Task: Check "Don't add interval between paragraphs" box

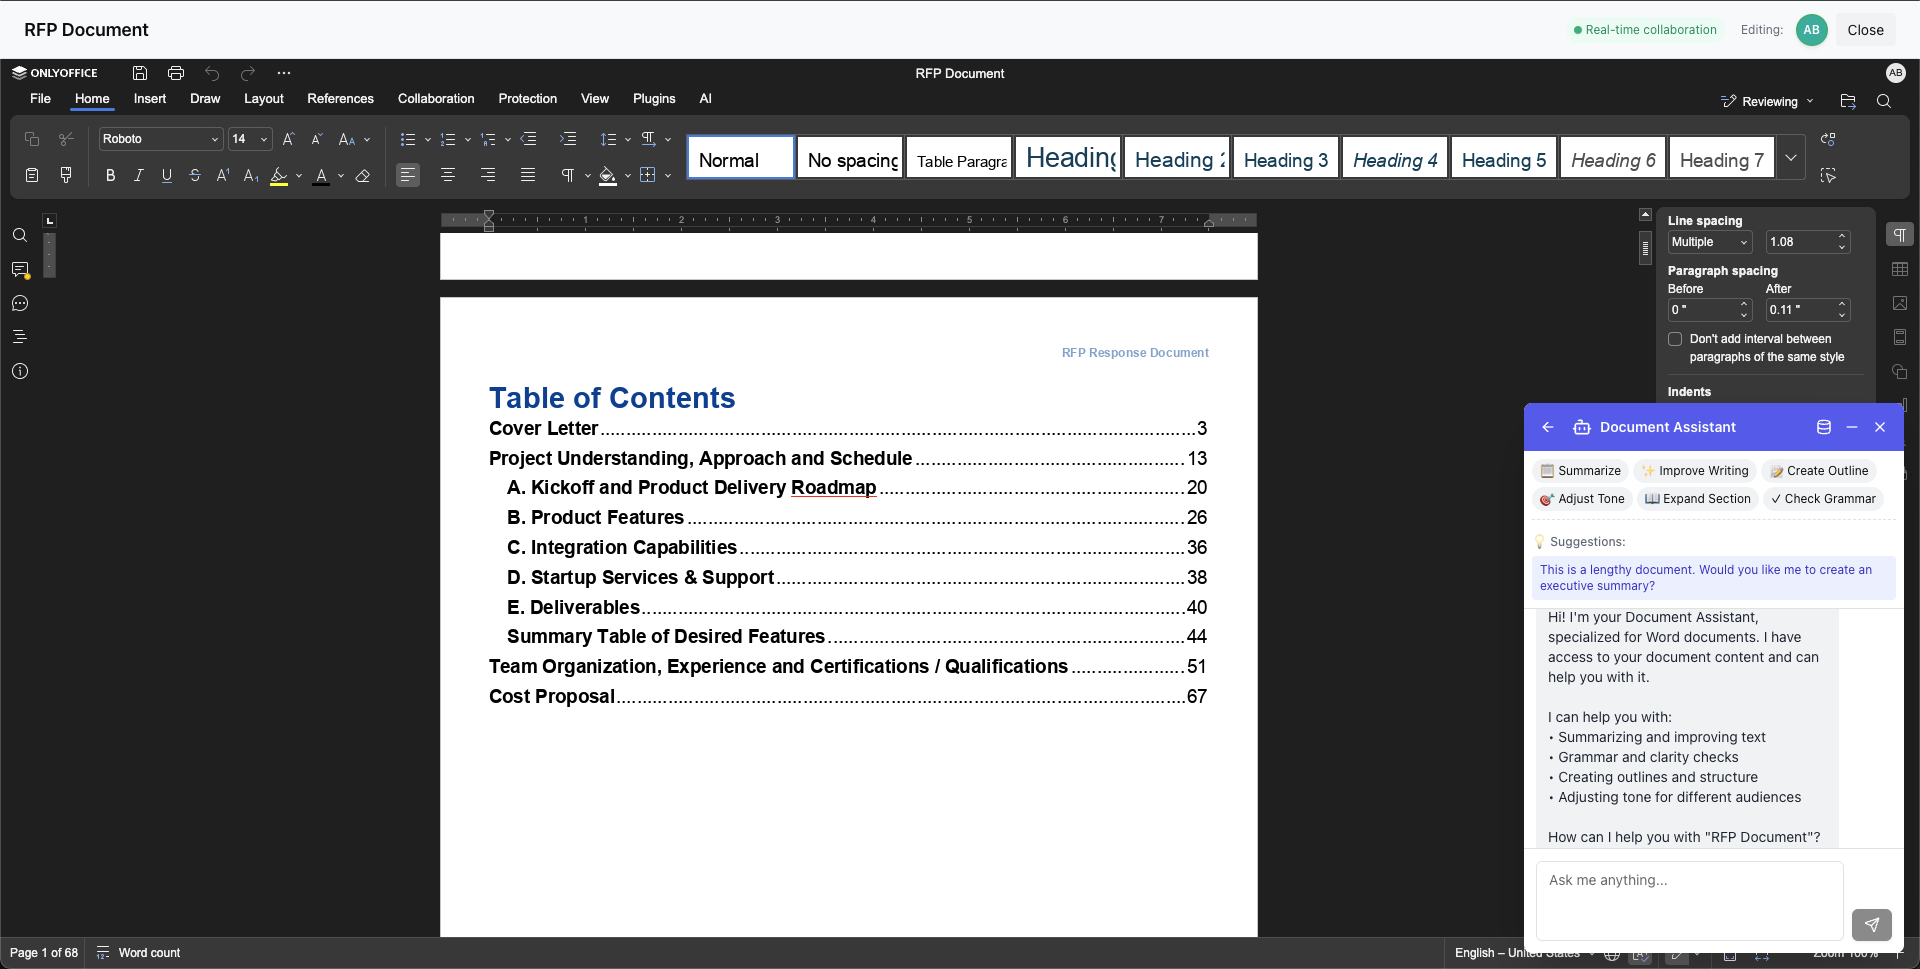Action: tap(1675, 339)
